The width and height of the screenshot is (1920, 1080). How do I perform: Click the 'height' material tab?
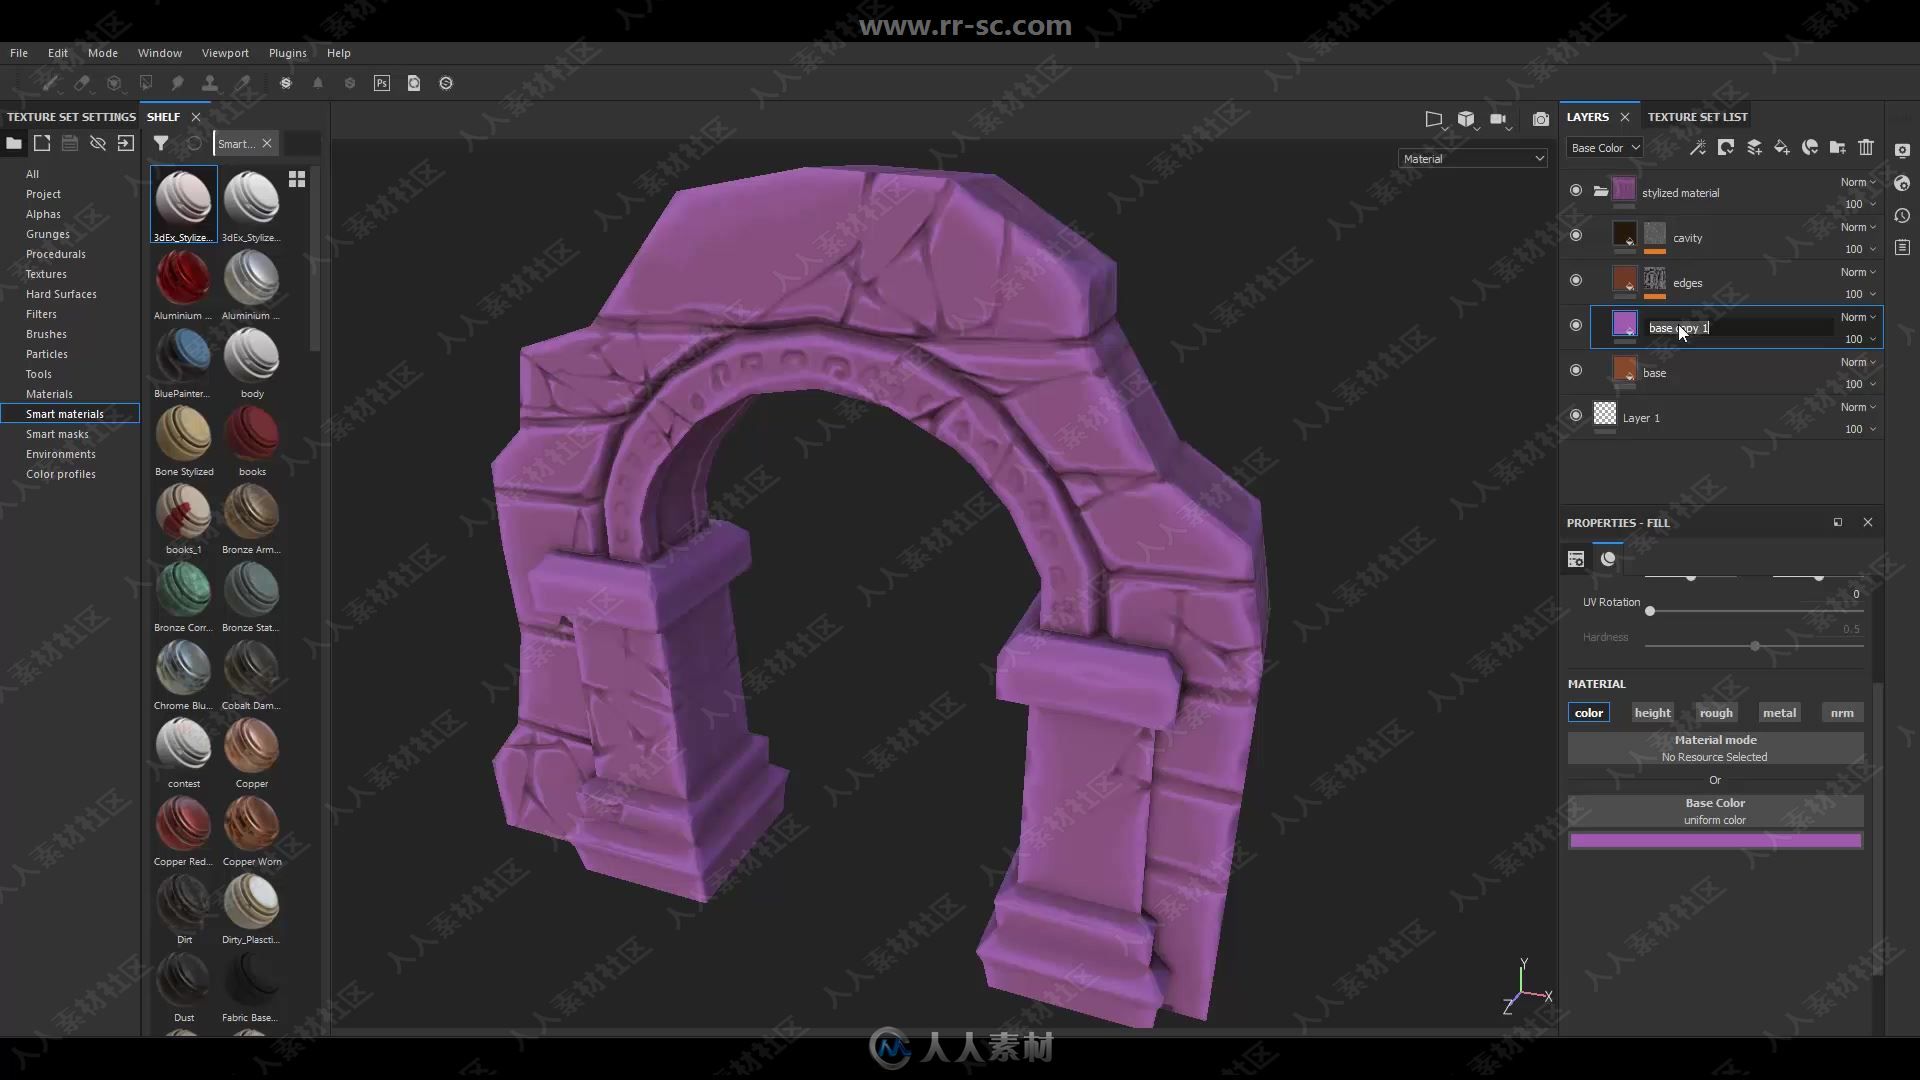[1652, 712]
